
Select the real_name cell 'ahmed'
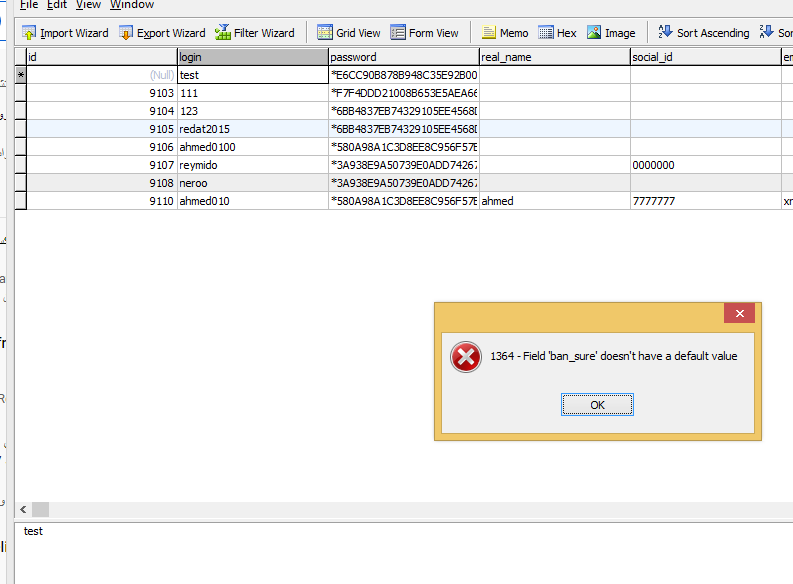point(555,201)
